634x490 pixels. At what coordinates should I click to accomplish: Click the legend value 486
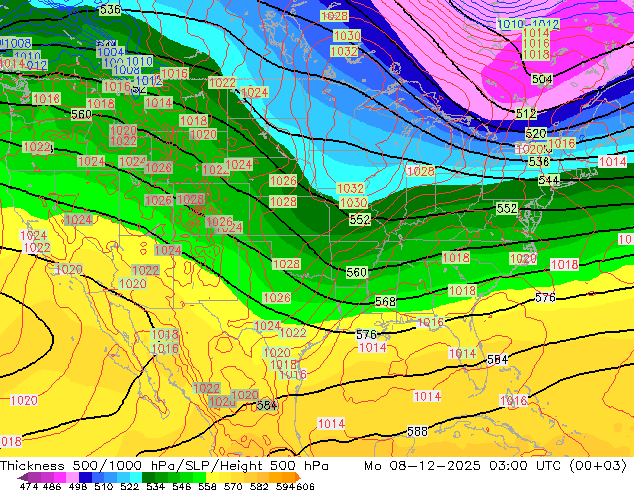point(52,486)
